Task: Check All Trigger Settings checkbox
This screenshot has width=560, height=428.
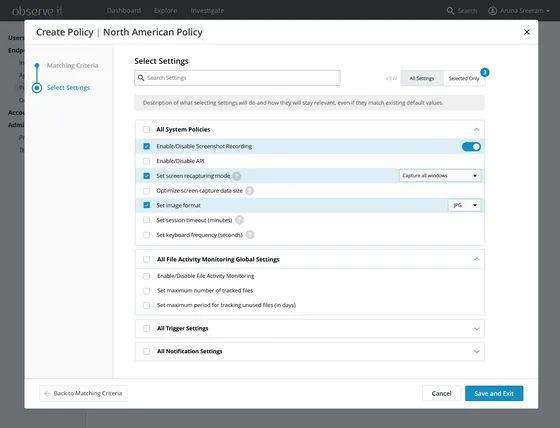Action: tap(146, 328)
